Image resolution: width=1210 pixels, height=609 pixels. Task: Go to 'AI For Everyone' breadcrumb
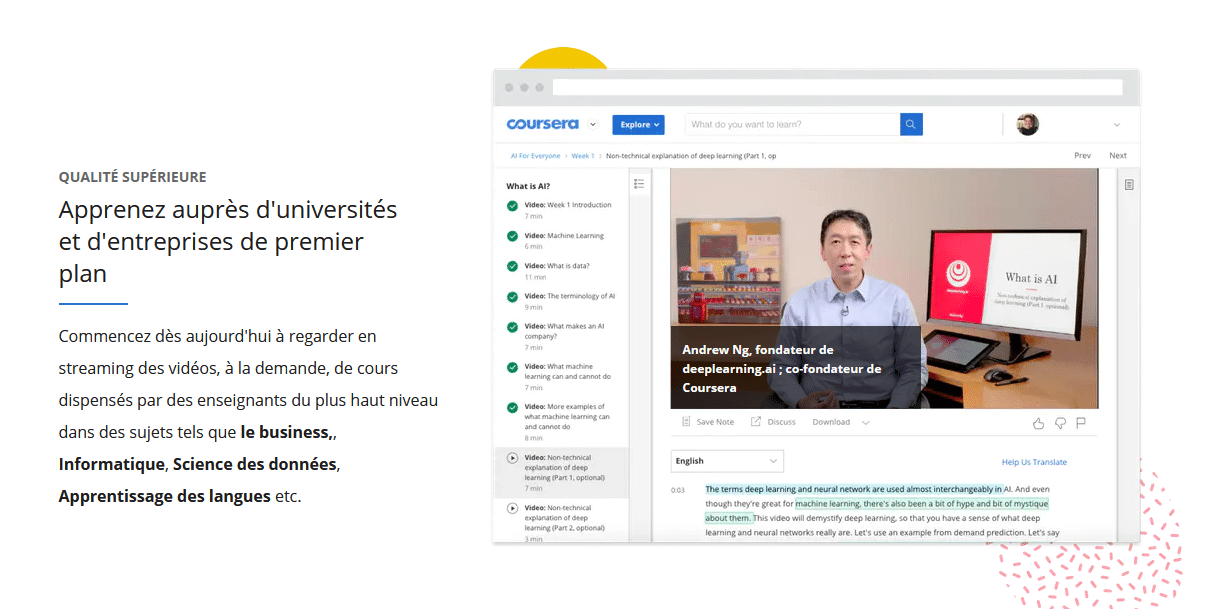[x=535, y=156]
